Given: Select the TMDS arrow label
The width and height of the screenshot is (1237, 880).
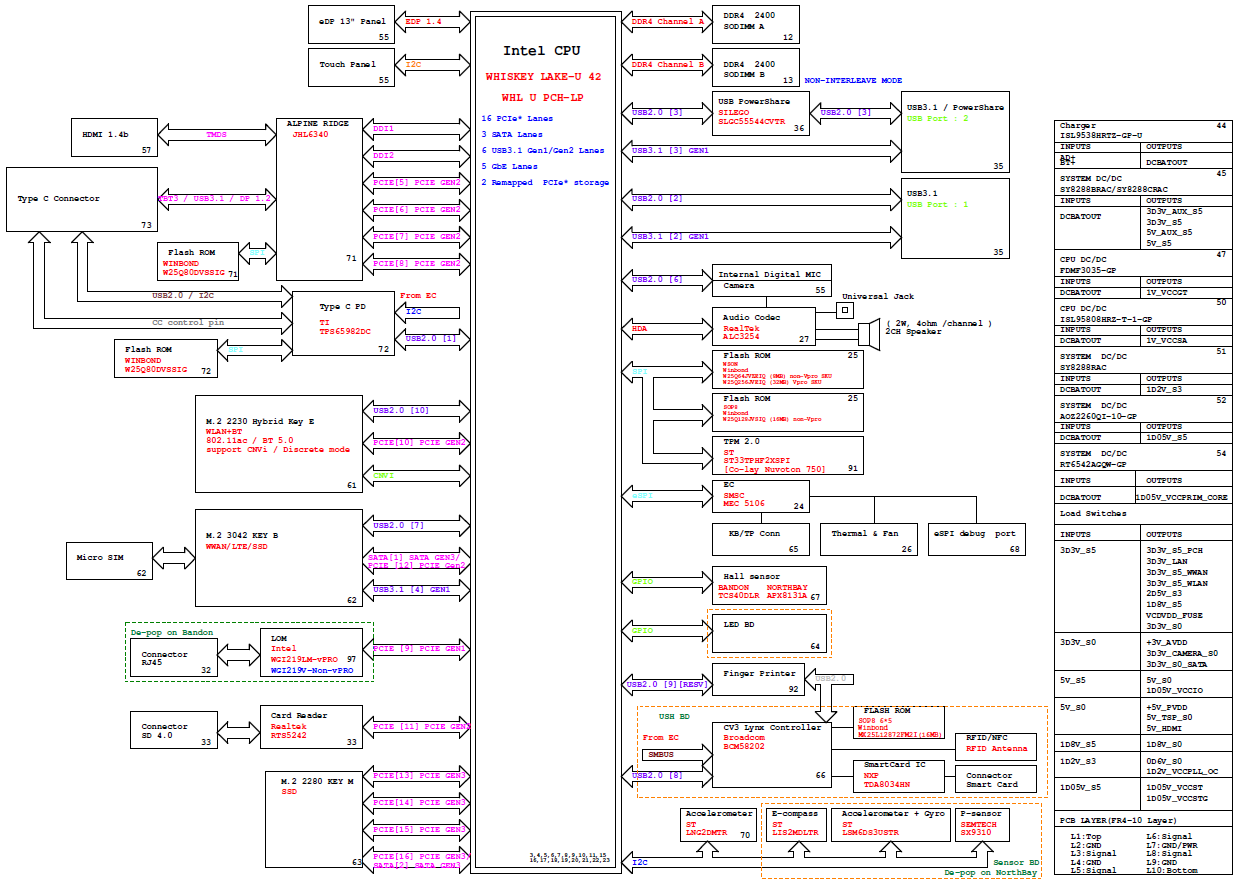Looking at the screenshot, I should (217, 134).
